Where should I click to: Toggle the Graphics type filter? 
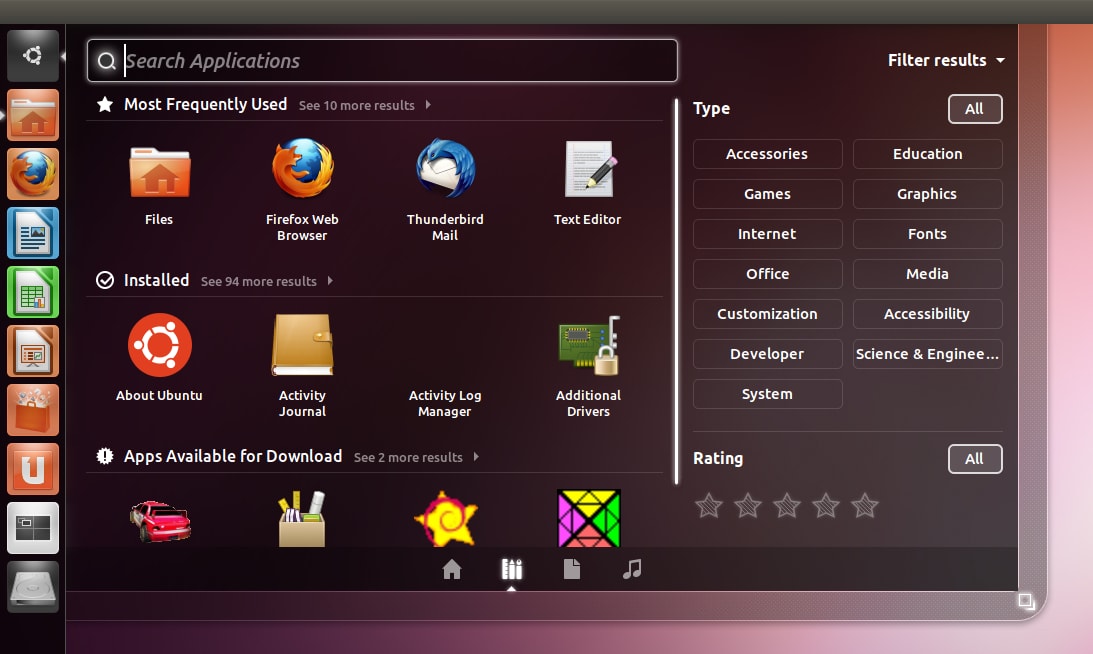928,194
